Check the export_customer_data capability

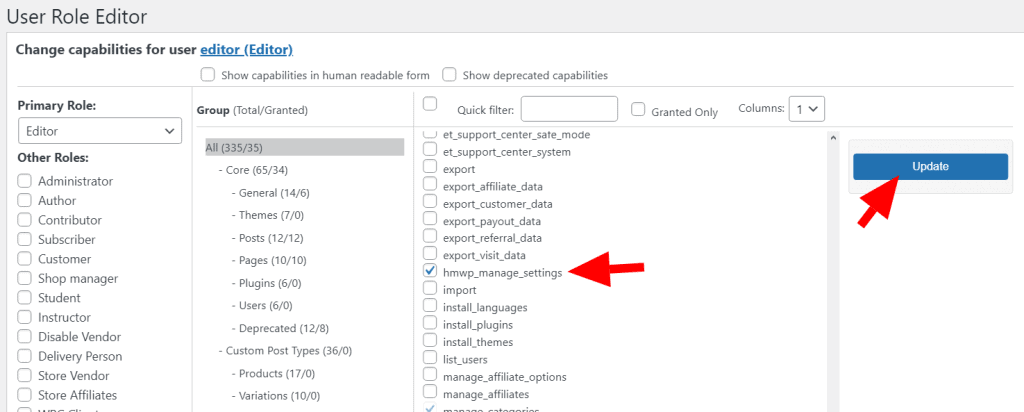tap(430, 201)
